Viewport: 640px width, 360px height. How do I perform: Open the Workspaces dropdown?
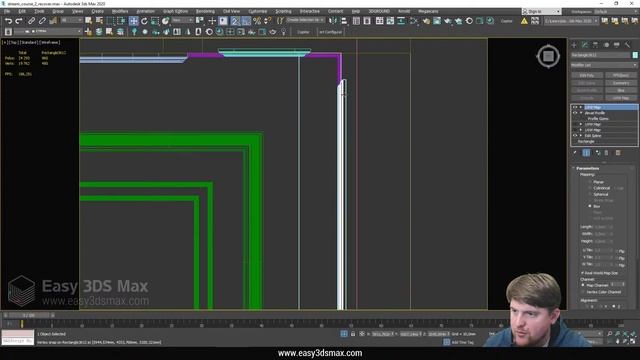[615, 11]
